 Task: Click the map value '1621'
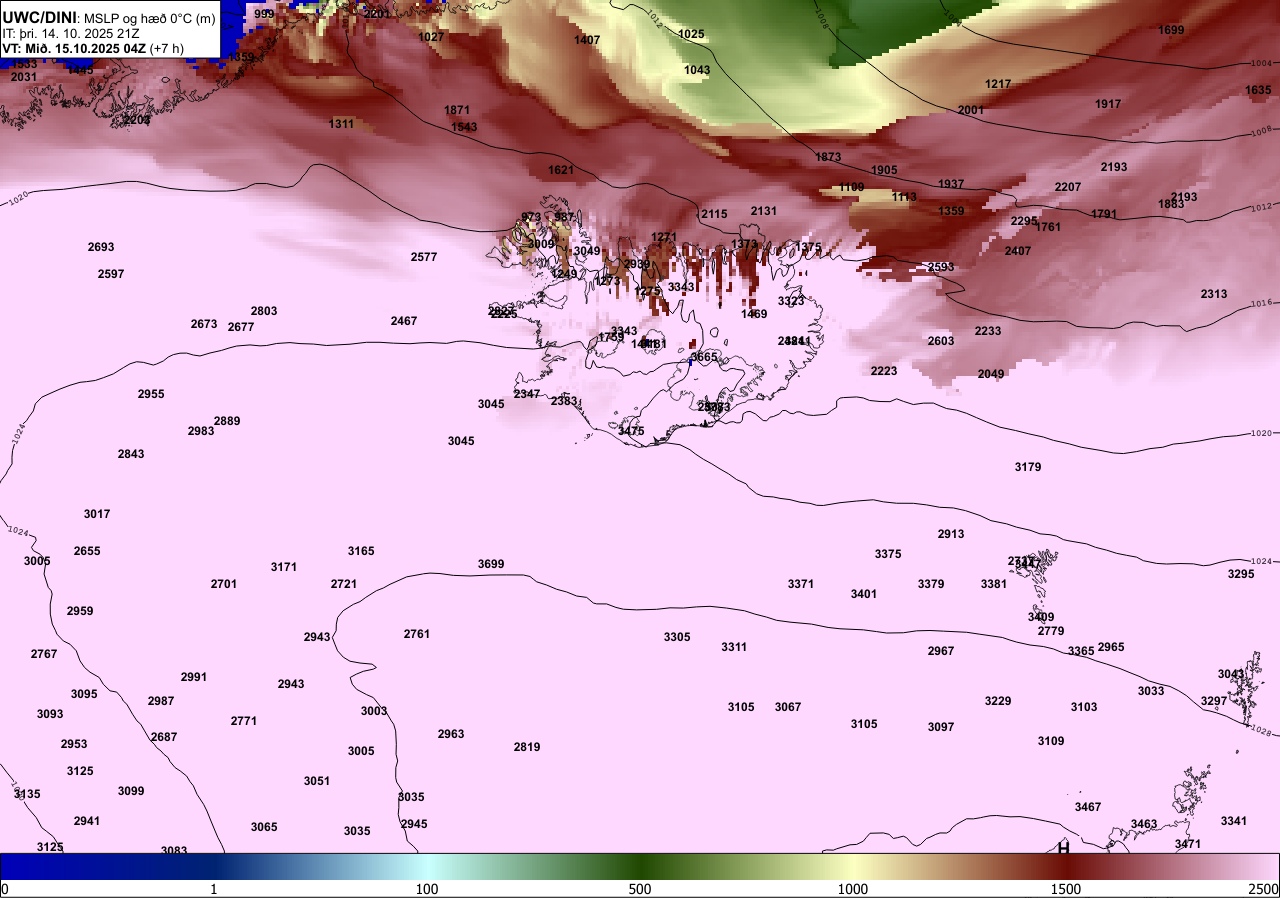click(561, 170)
